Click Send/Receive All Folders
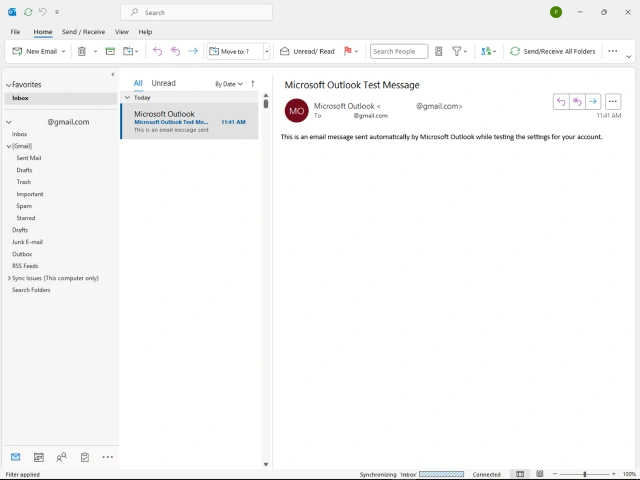The image size is (640, 480). pos(553,51)
